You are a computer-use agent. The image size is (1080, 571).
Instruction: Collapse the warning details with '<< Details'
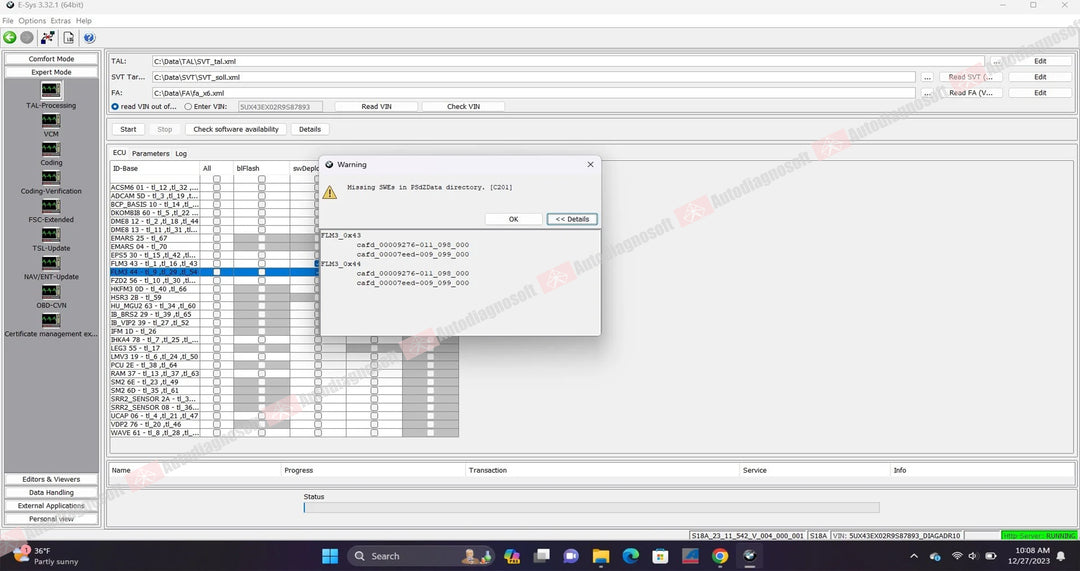click(572, 219)
